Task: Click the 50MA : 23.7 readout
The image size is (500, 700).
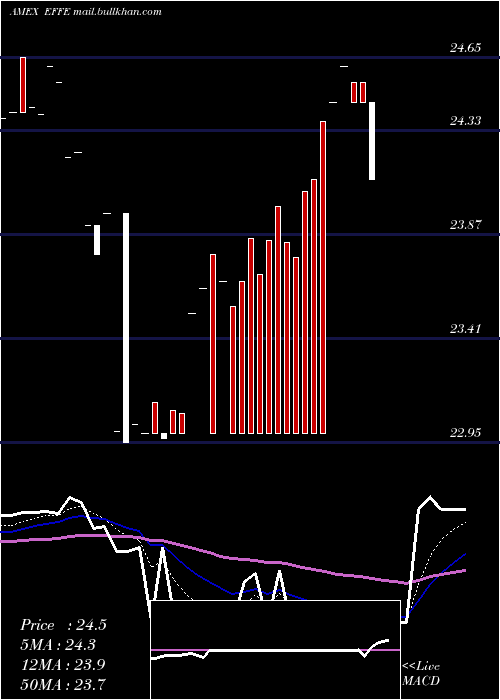Action: (63, 684)
